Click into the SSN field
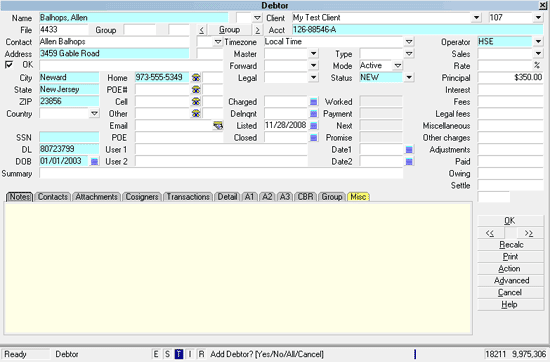Screen dimensions: 550x362 pyautogui.click(x=69, y=138)
